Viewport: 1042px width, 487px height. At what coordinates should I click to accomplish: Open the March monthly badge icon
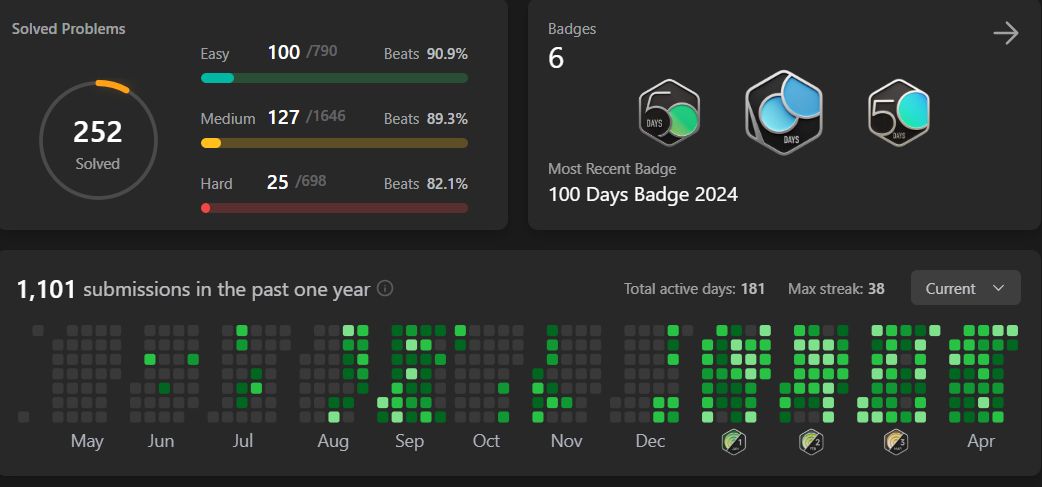[896, 442]
